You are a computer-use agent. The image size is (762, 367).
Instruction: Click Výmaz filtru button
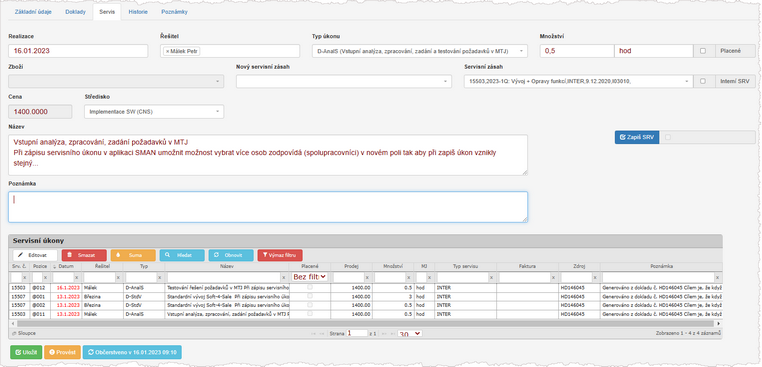coord(280,255)
